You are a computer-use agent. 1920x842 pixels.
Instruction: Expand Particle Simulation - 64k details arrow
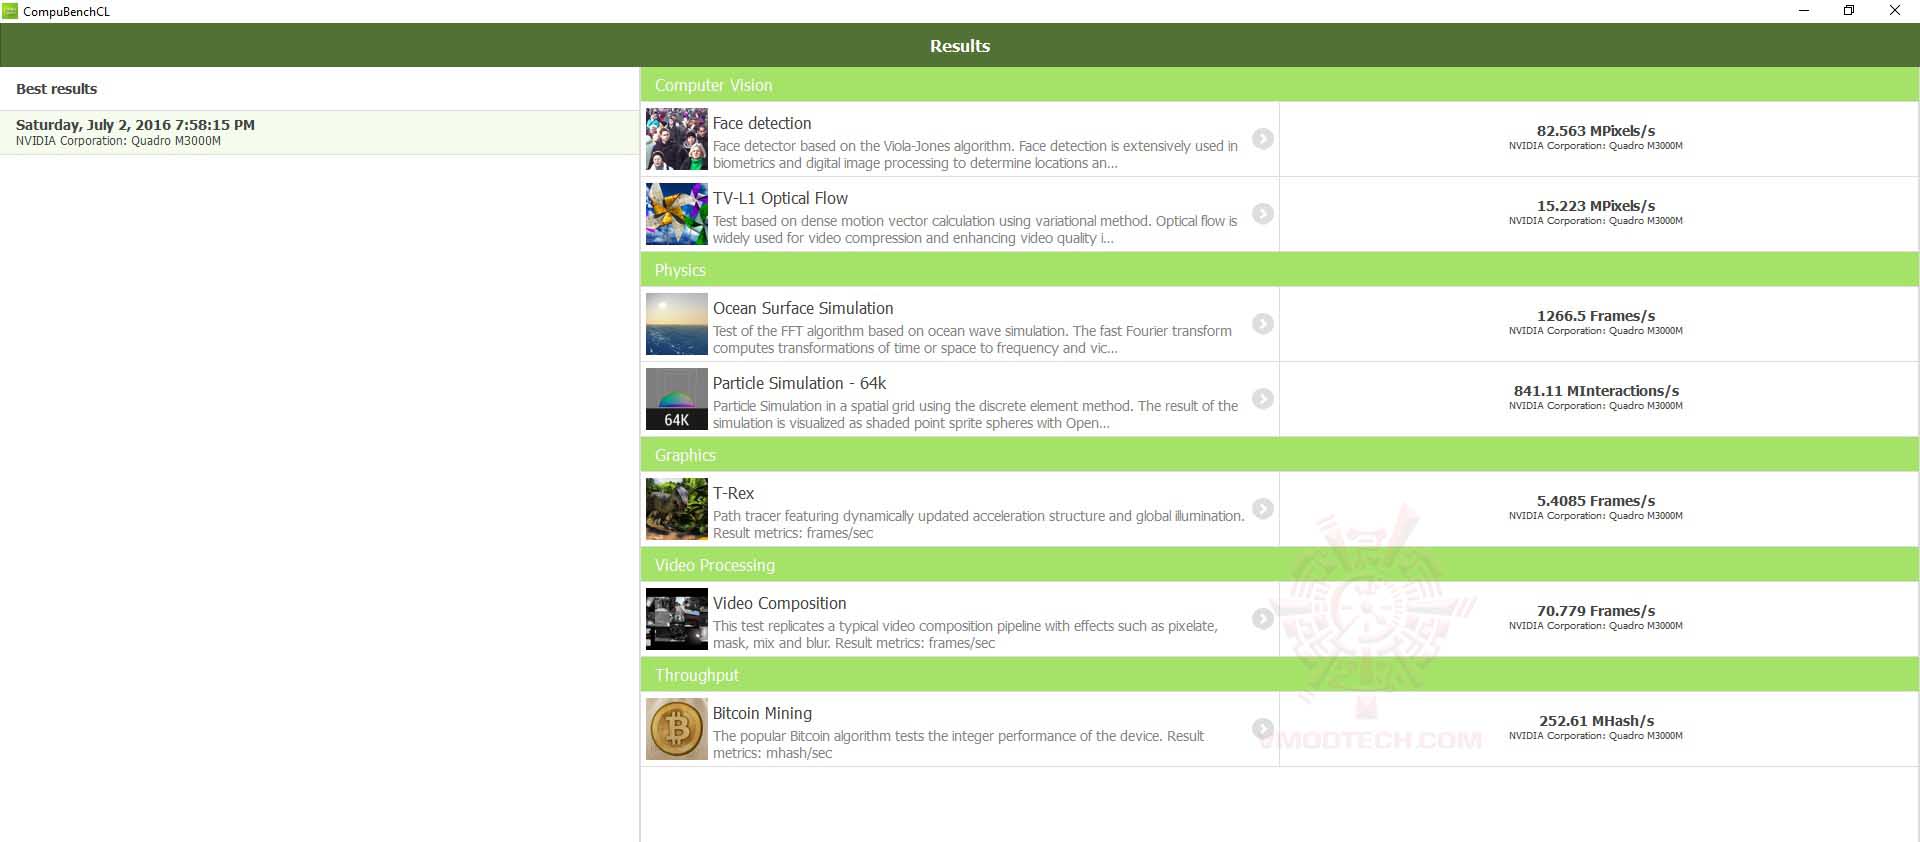[1263, 399]
